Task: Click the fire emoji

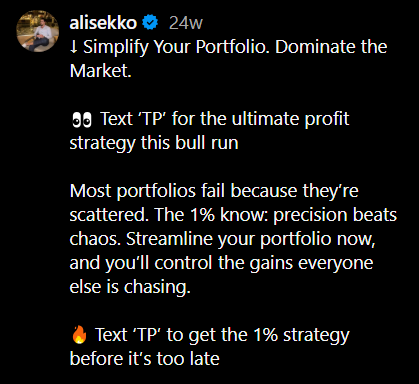Action: point(79,335)
